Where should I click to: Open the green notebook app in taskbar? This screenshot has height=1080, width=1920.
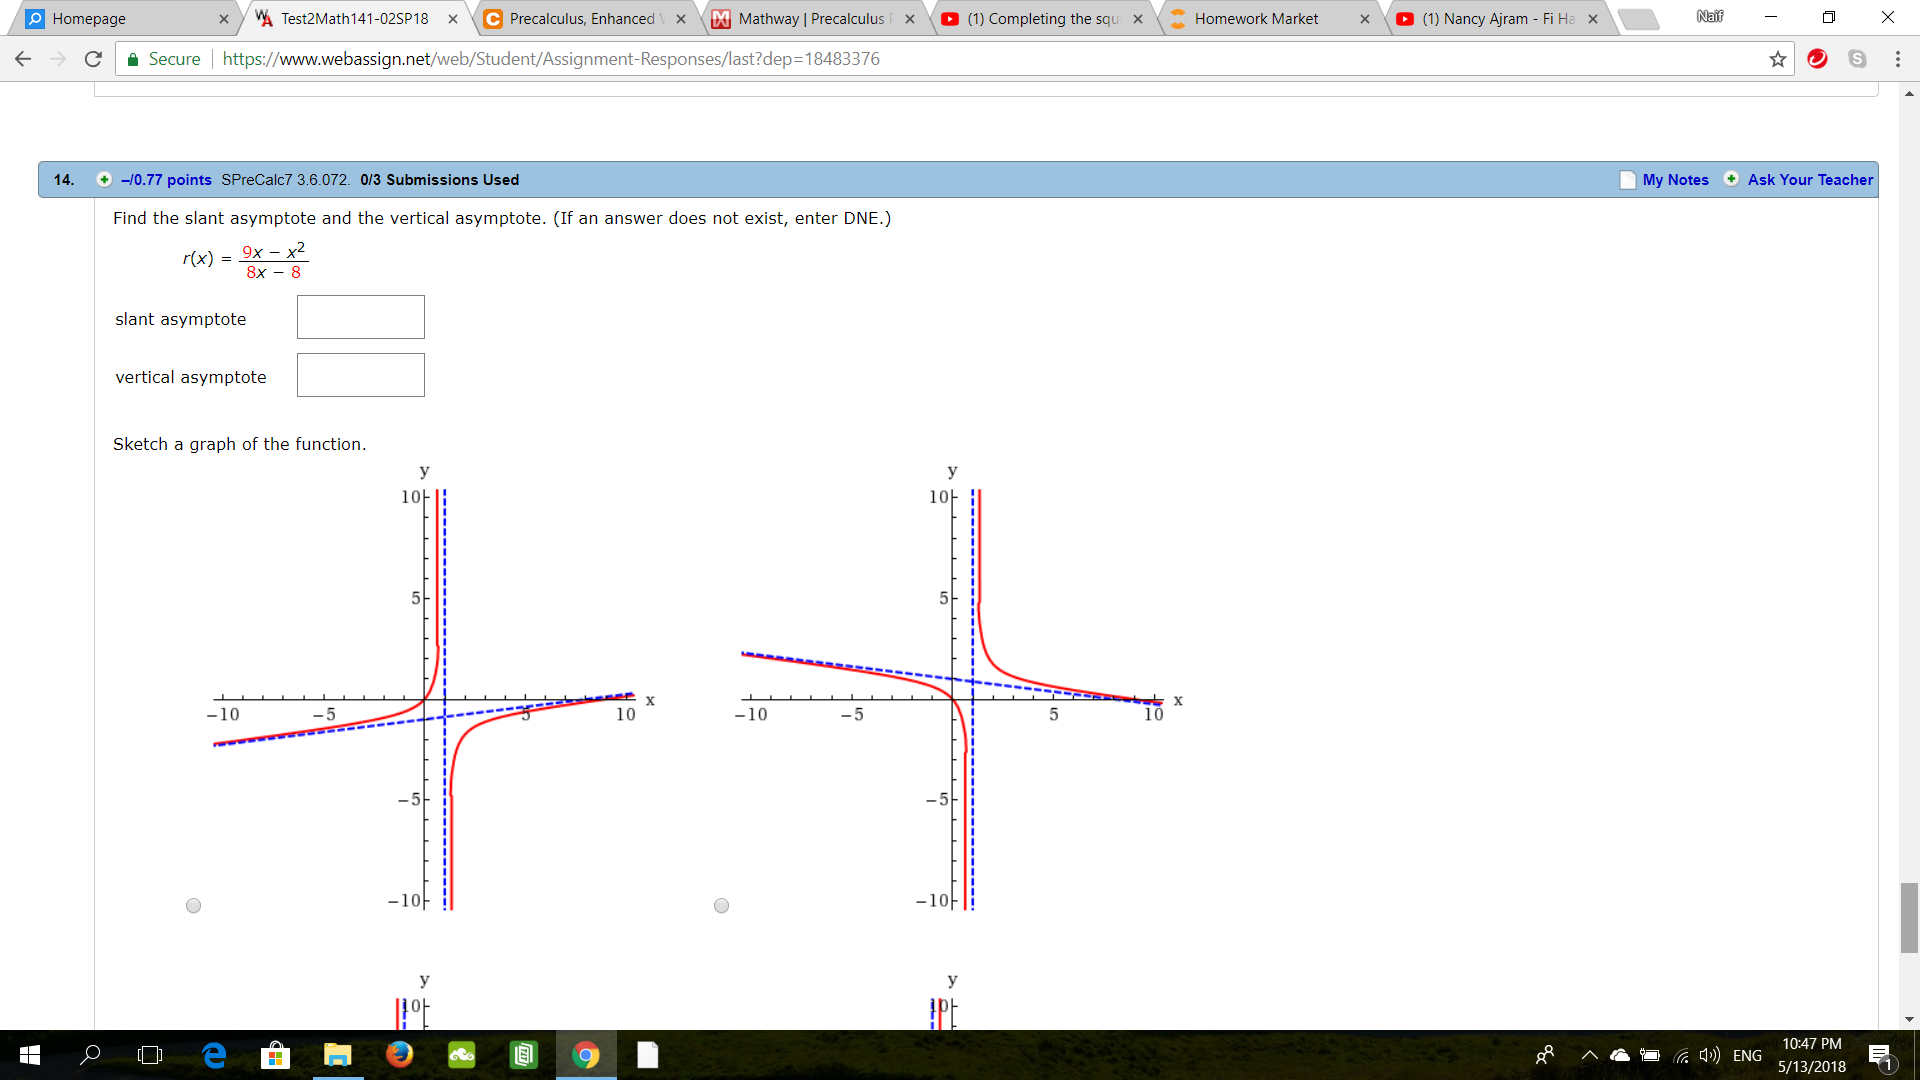523,1055
